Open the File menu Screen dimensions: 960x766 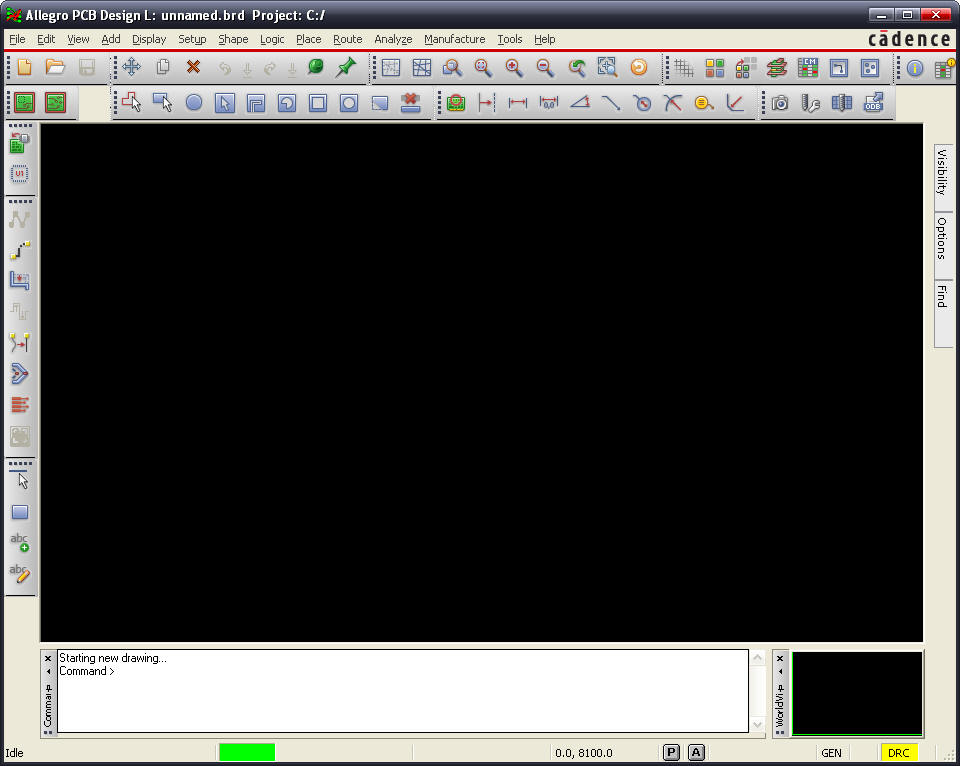17,39
